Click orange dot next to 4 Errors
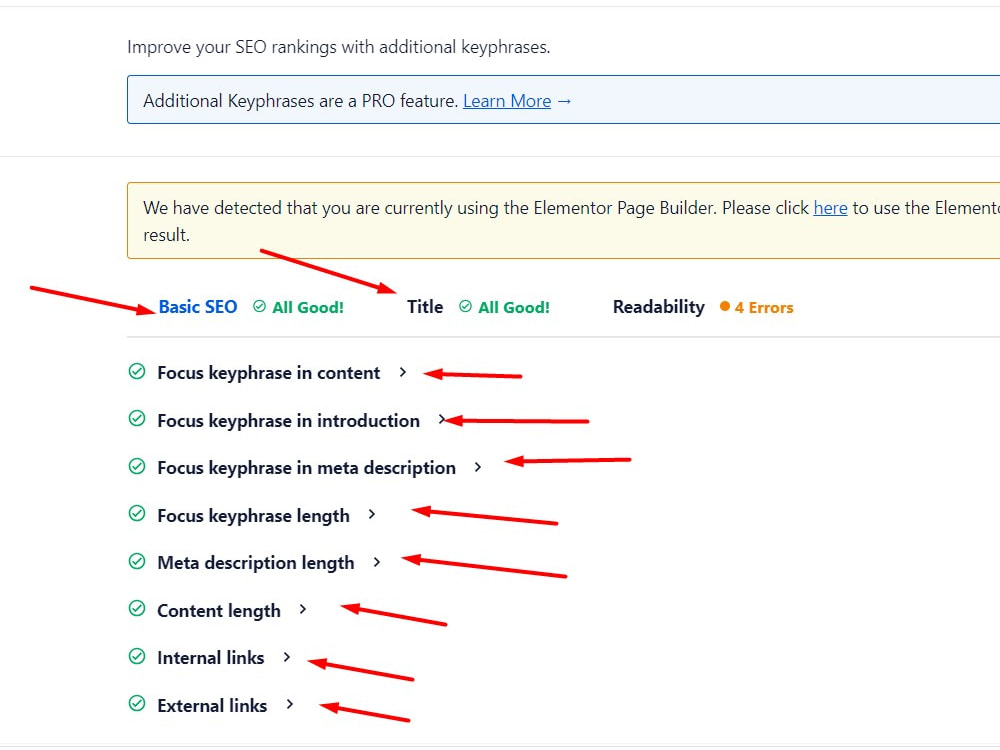 tap(724, 307)
